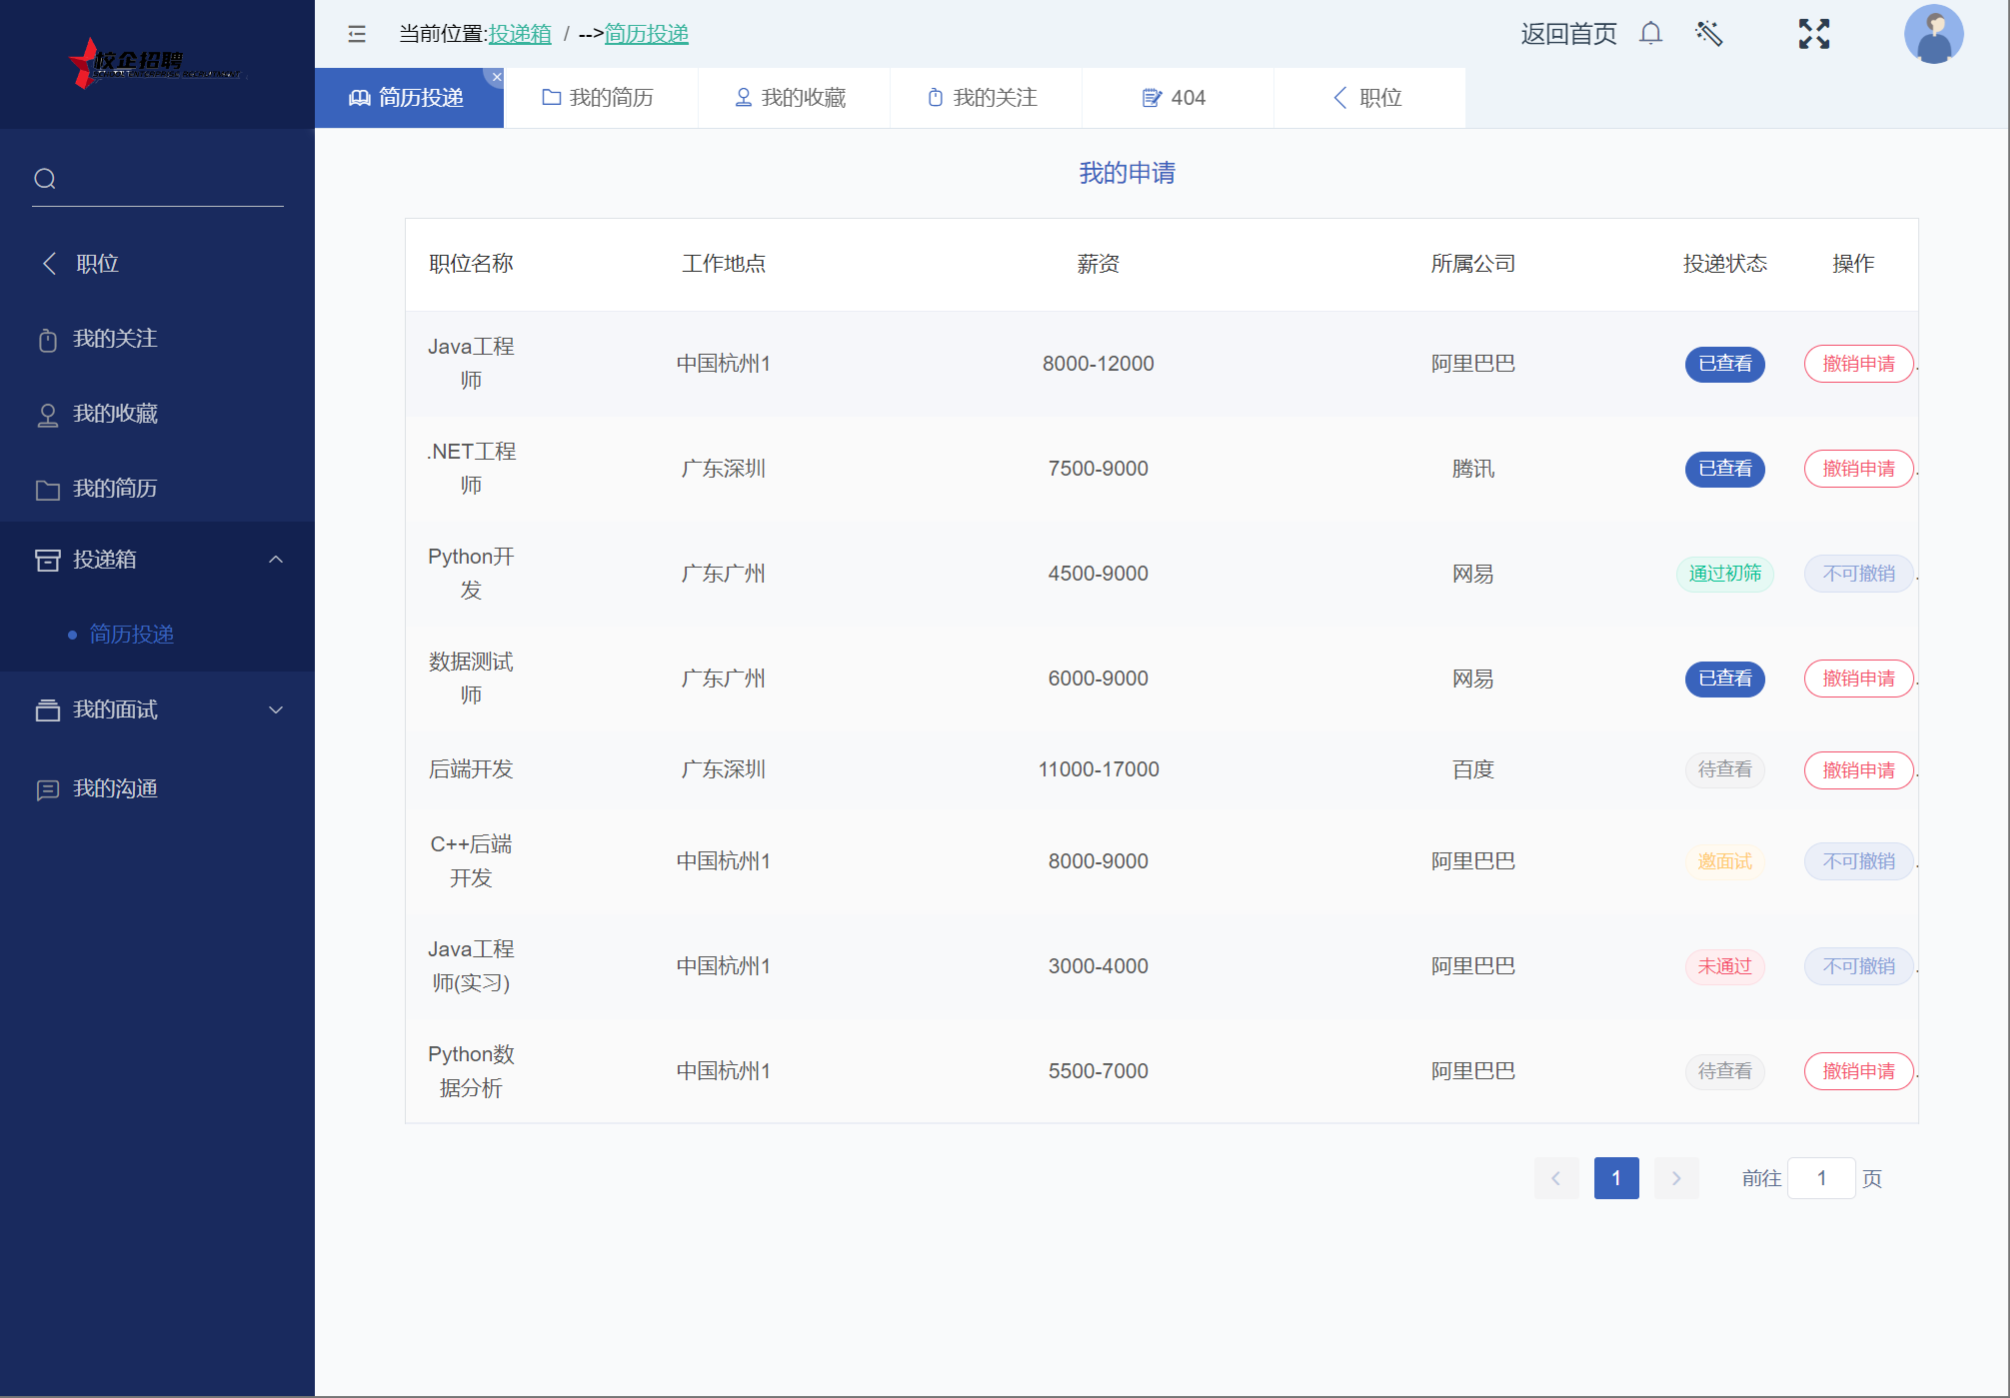Viewport: 2010px width, 1398px height.
Task: Open 我的收藏 in sidebar
Action: (115, 414)
